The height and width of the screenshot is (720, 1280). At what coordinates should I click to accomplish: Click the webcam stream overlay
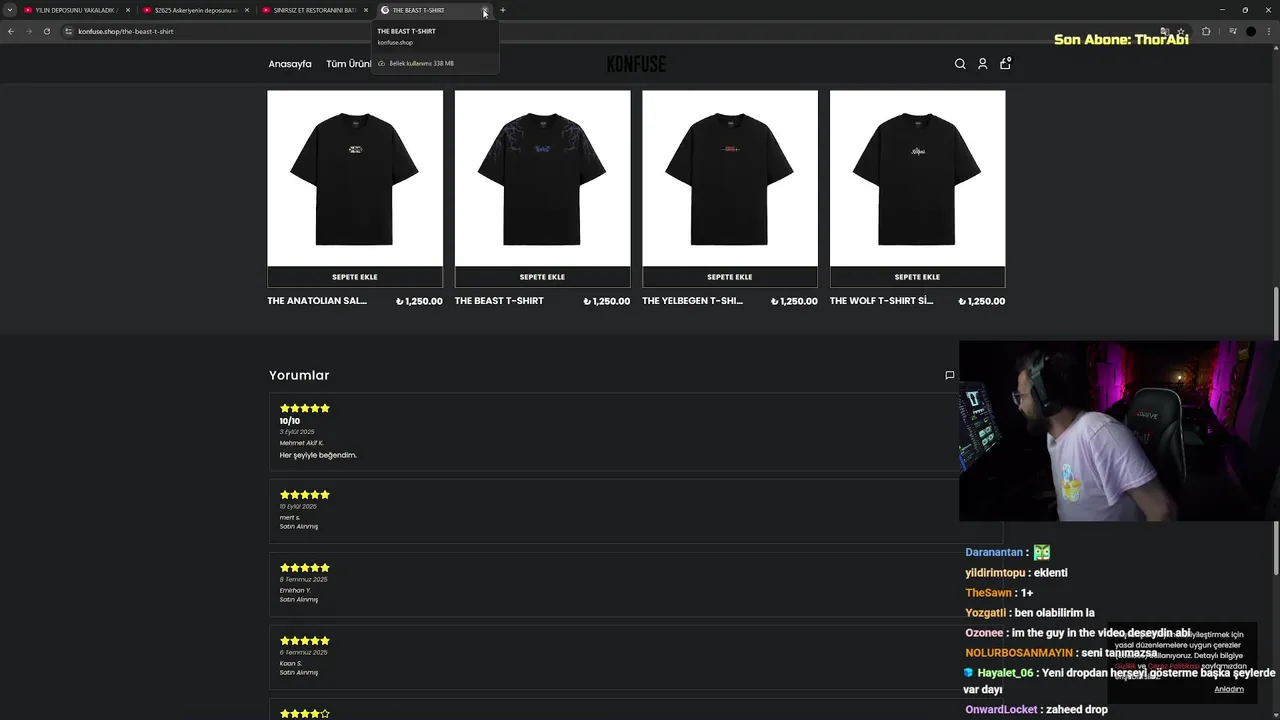coord(1119,431)
